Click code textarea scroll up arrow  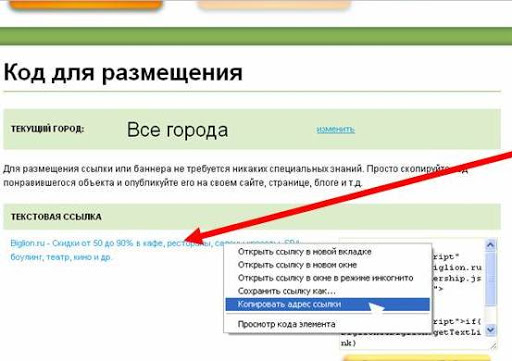point(490,245)
